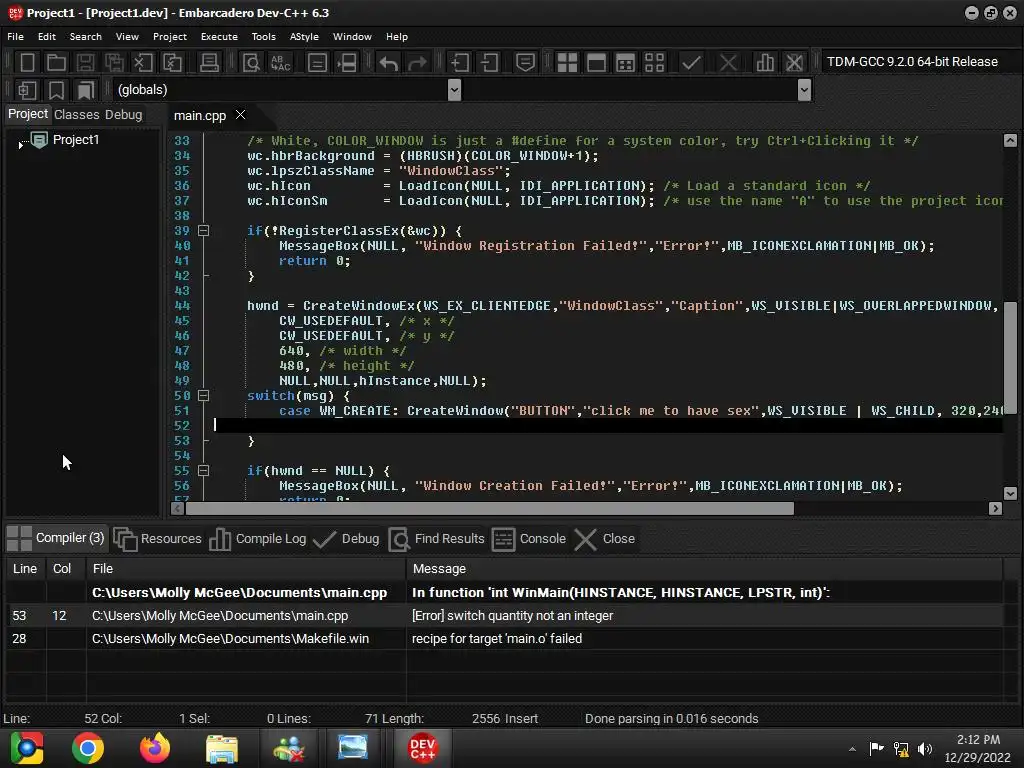This screenshot has width=1024, height=768.
Task: Click the File column header
Action: point(246,569)
